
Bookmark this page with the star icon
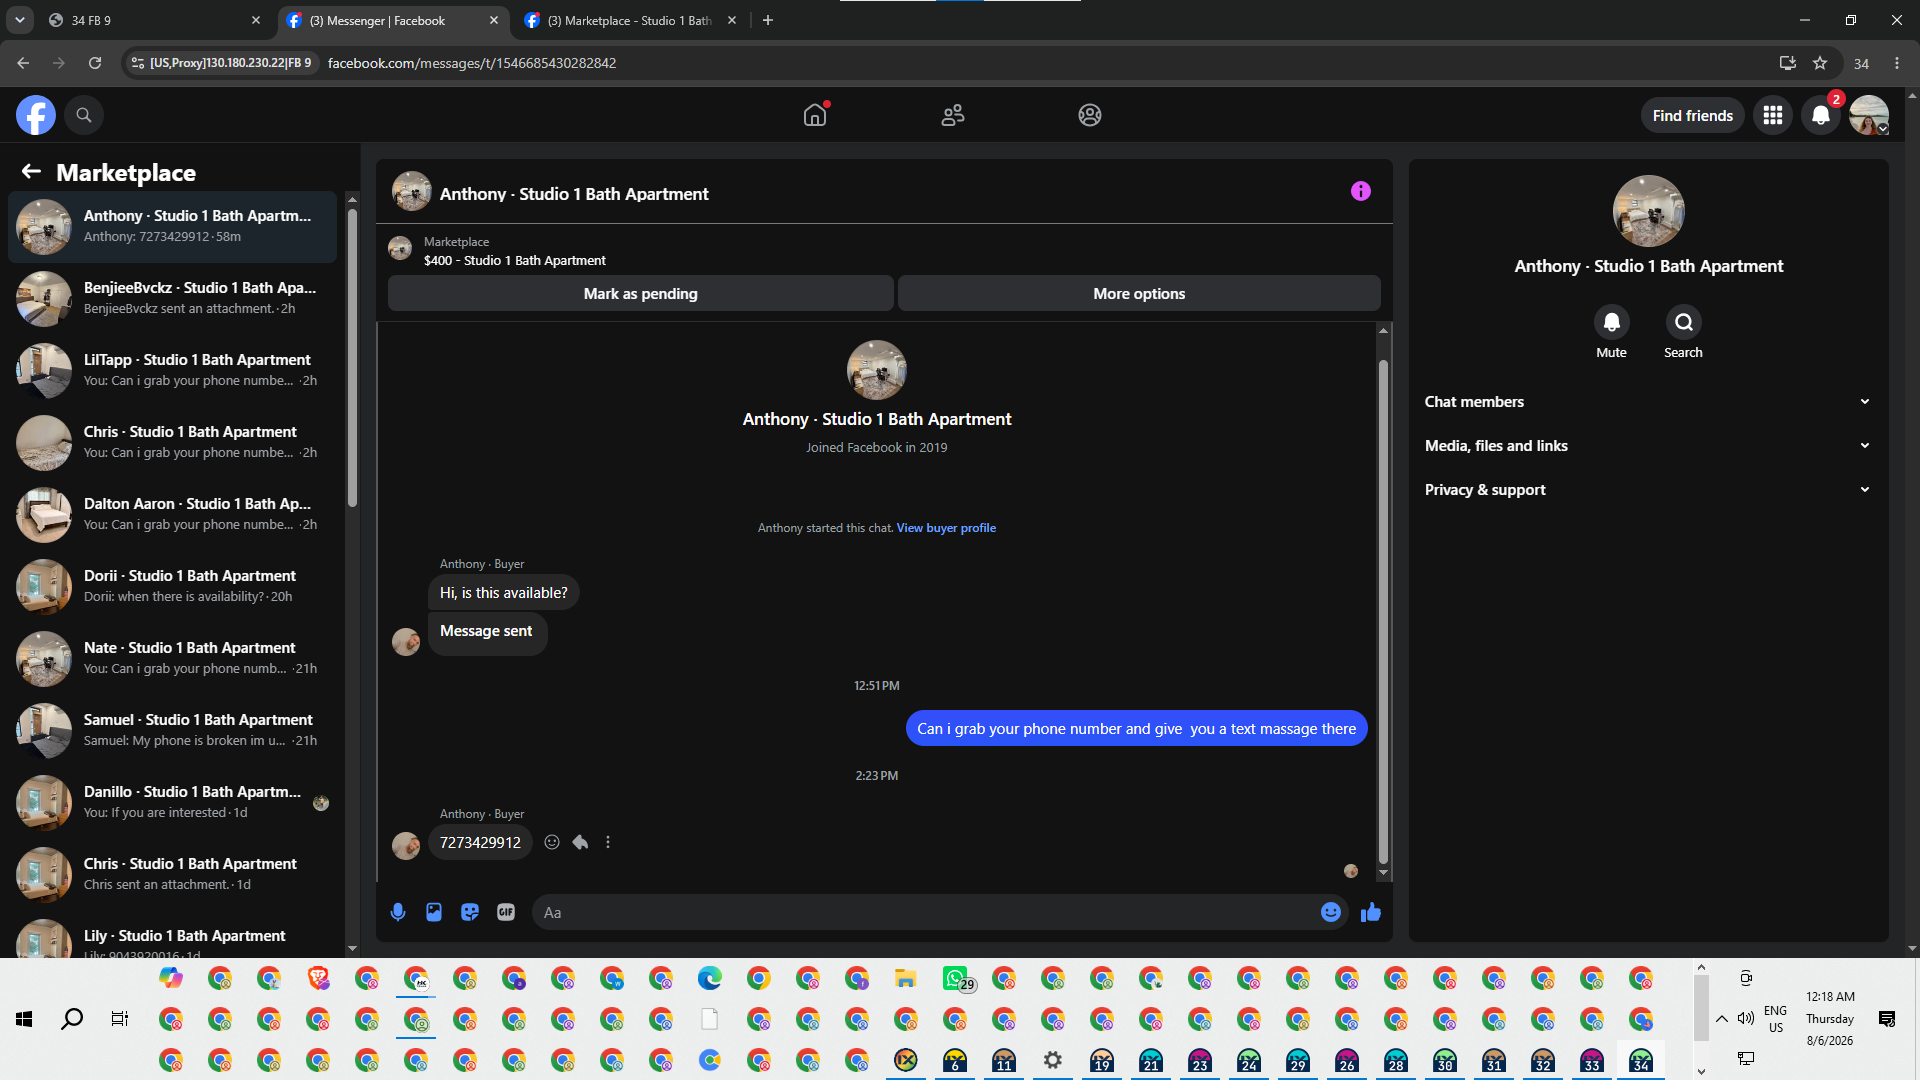[1820, 63]
